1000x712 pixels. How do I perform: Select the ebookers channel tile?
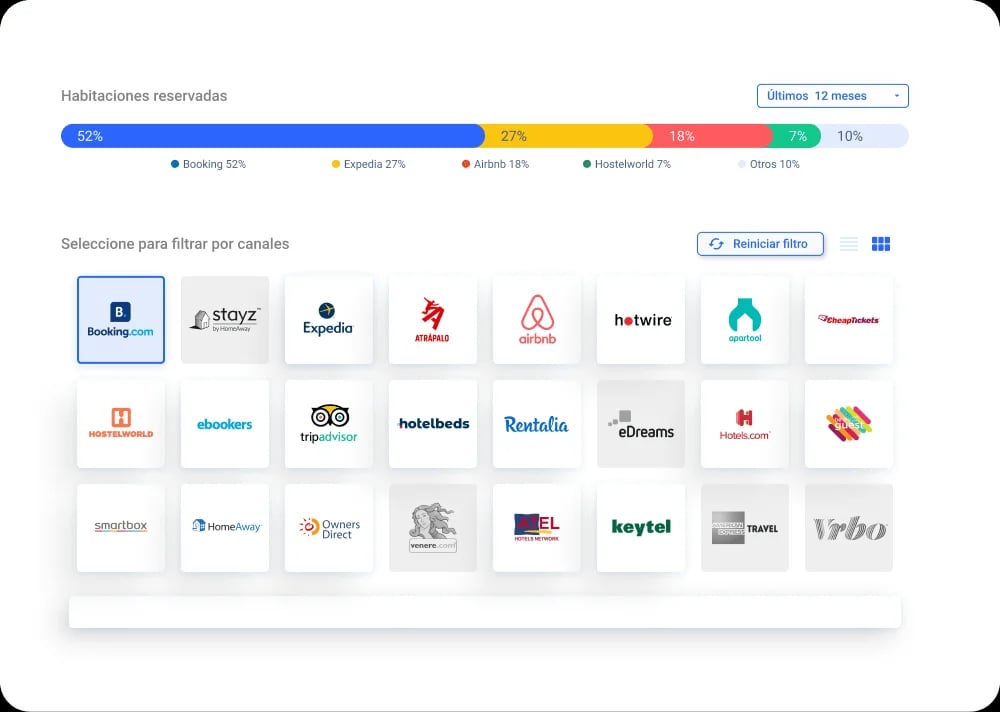point(224,424)
